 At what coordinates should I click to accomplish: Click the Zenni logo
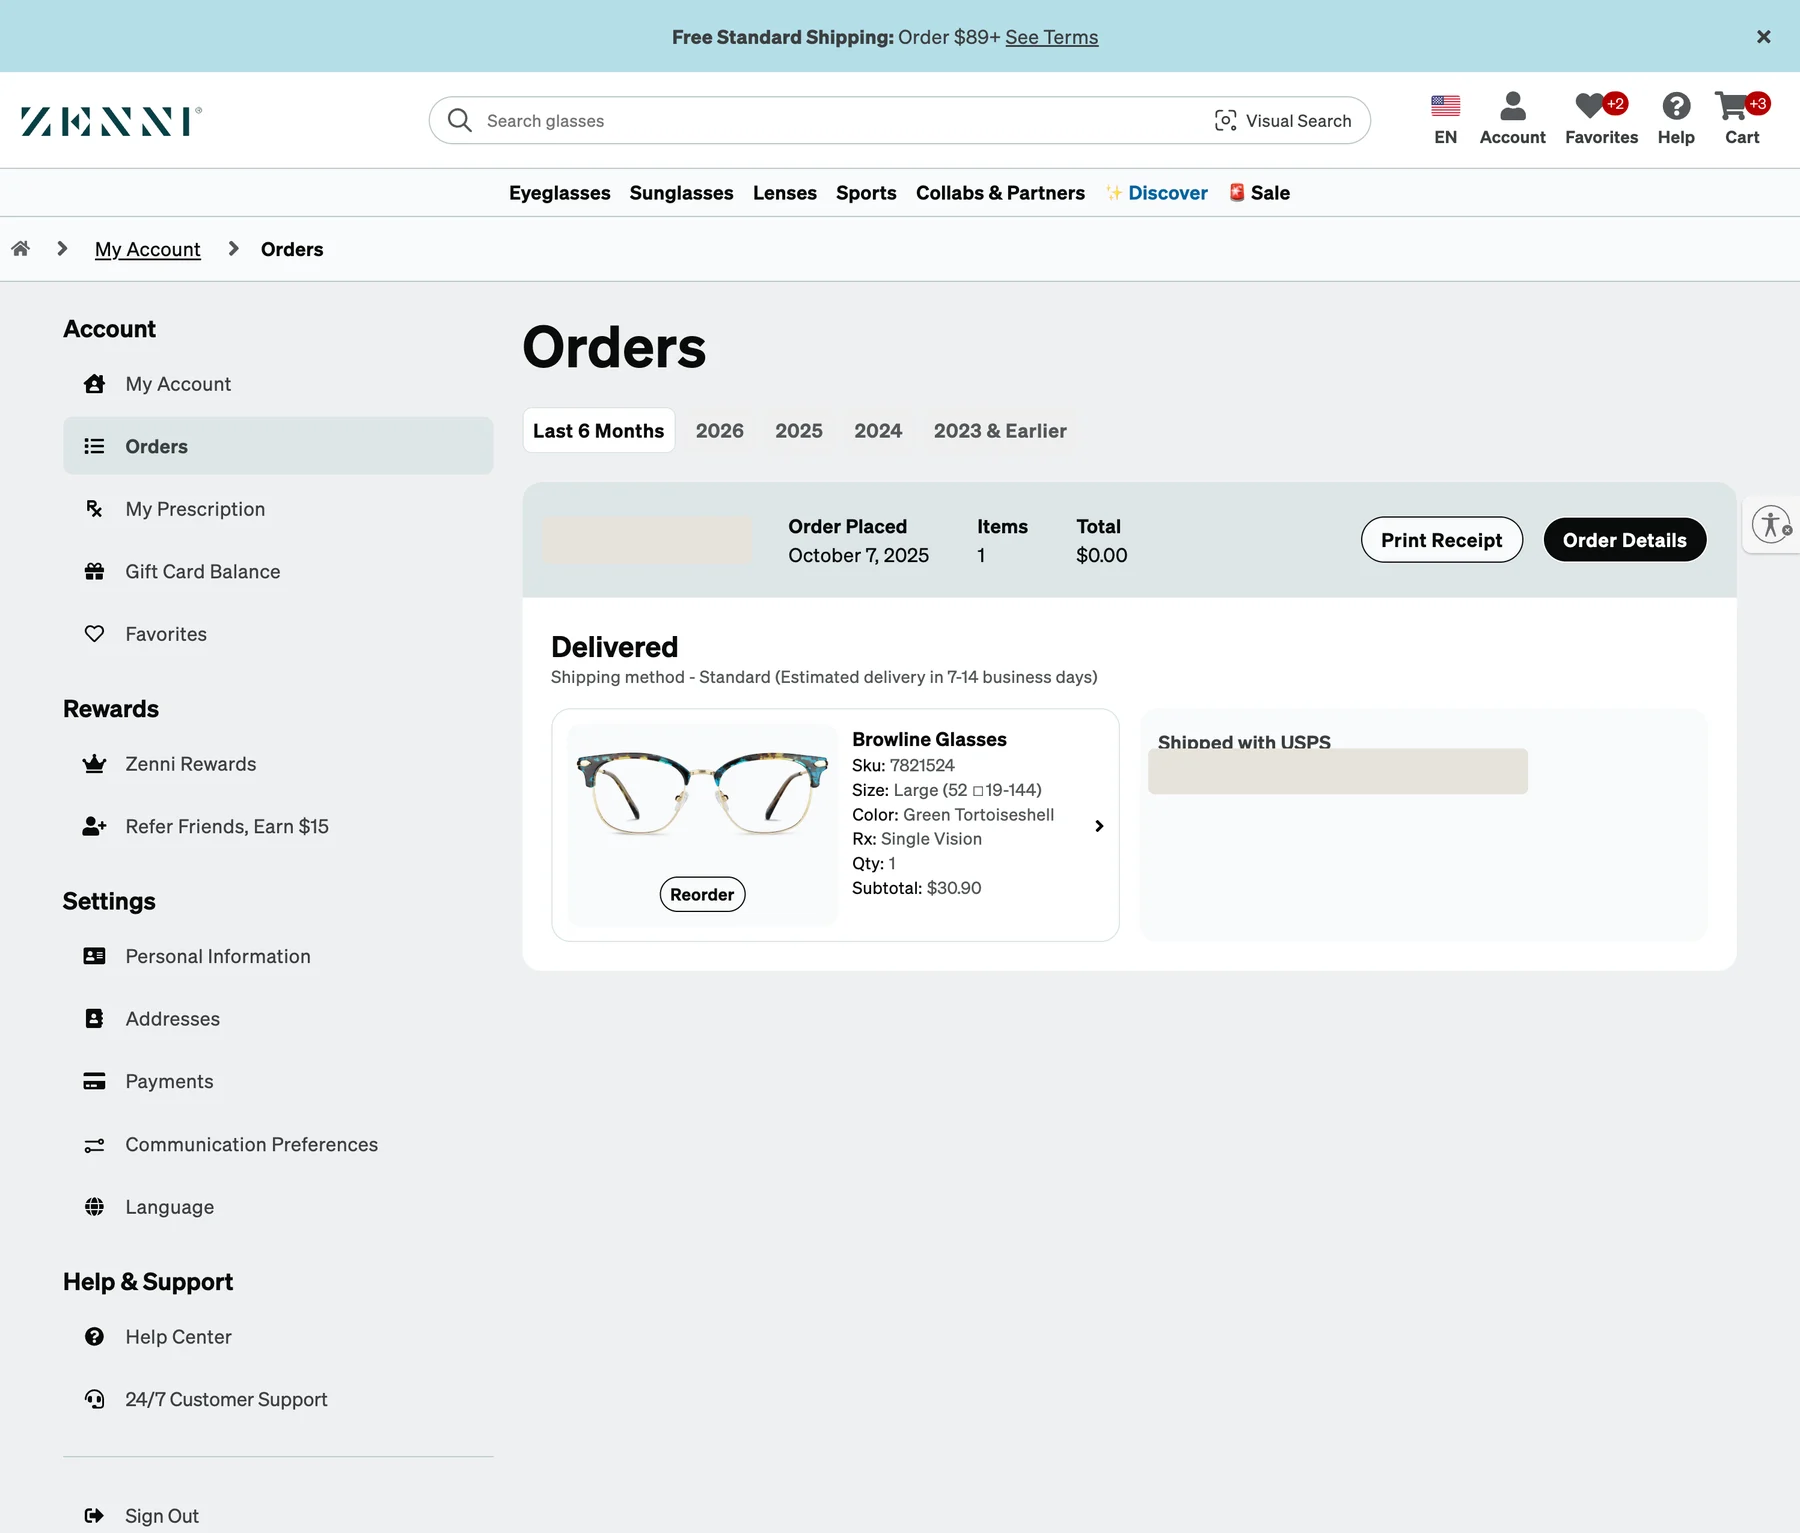[111, 121]
